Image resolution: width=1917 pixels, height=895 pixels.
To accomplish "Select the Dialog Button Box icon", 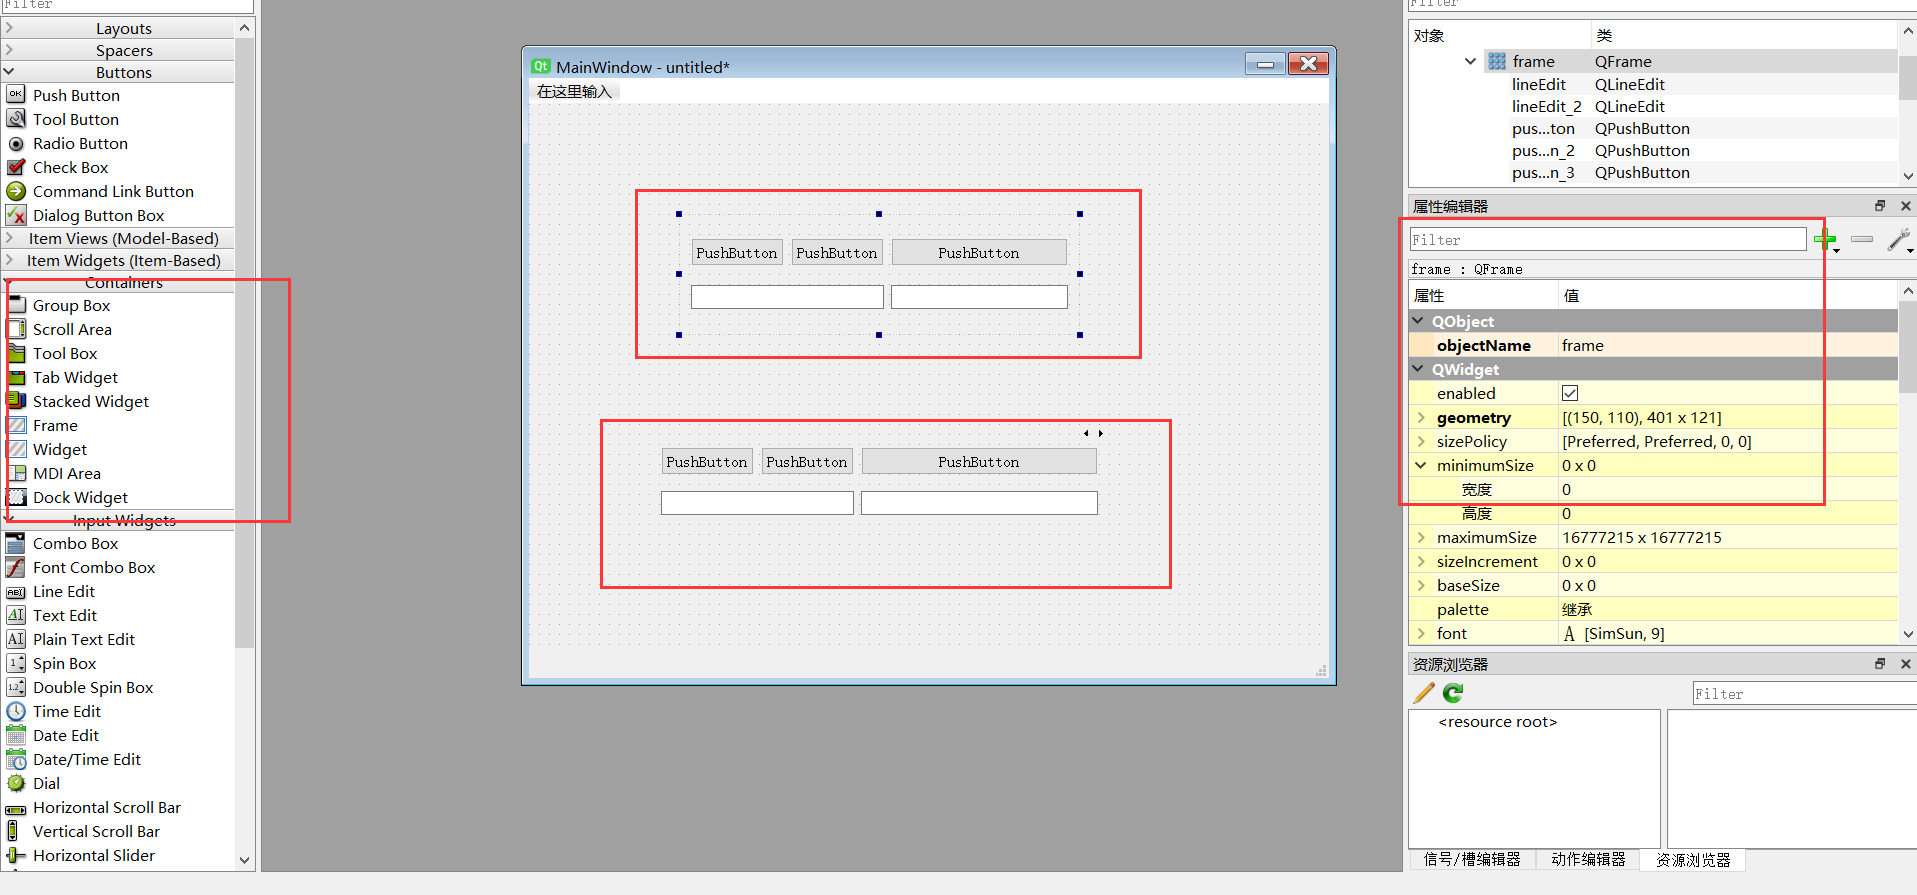I will click(16, 215).
